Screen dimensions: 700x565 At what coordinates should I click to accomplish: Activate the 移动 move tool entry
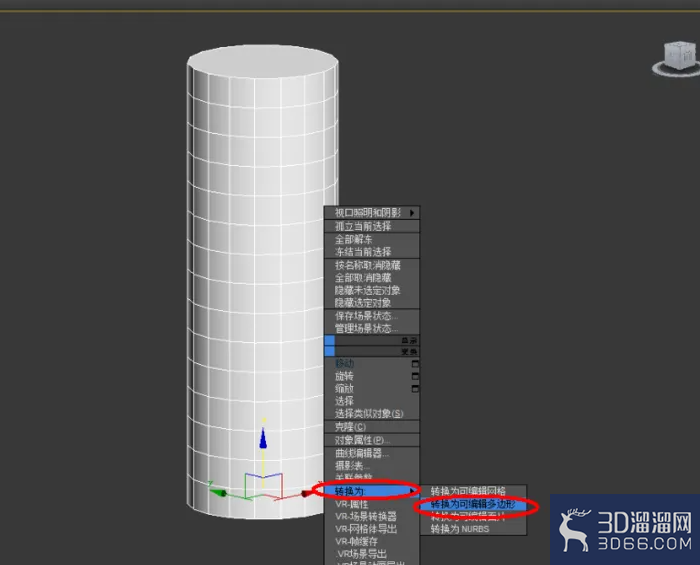[x=344, y=364]
